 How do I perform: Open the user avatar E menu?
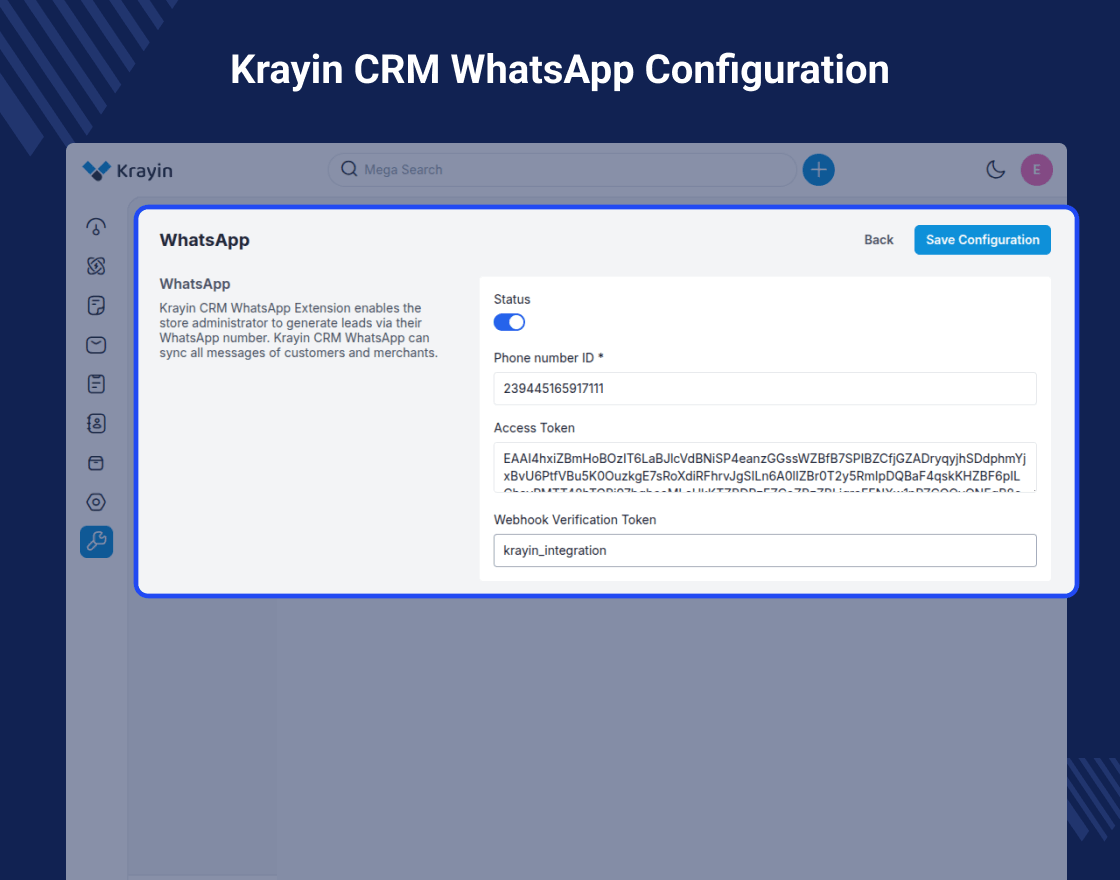(x=1036, y=170)
